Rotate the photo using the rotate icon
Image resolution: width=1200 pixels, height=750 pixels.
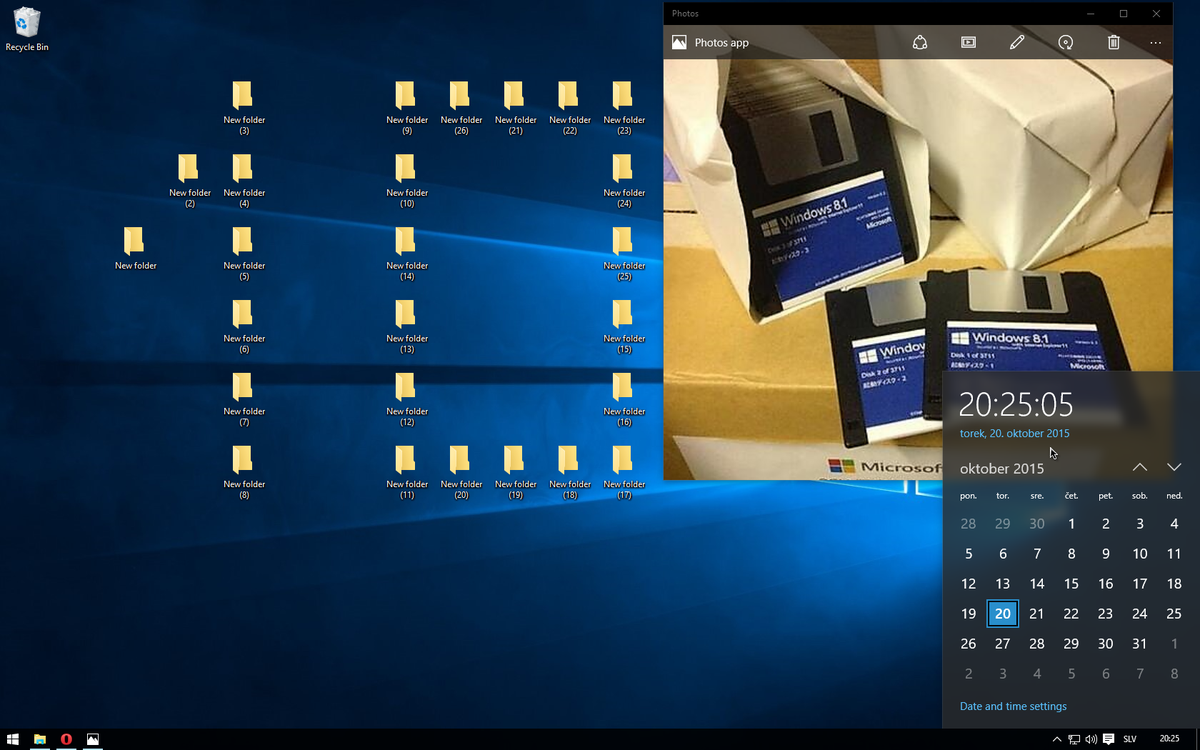pos(1066,42)
